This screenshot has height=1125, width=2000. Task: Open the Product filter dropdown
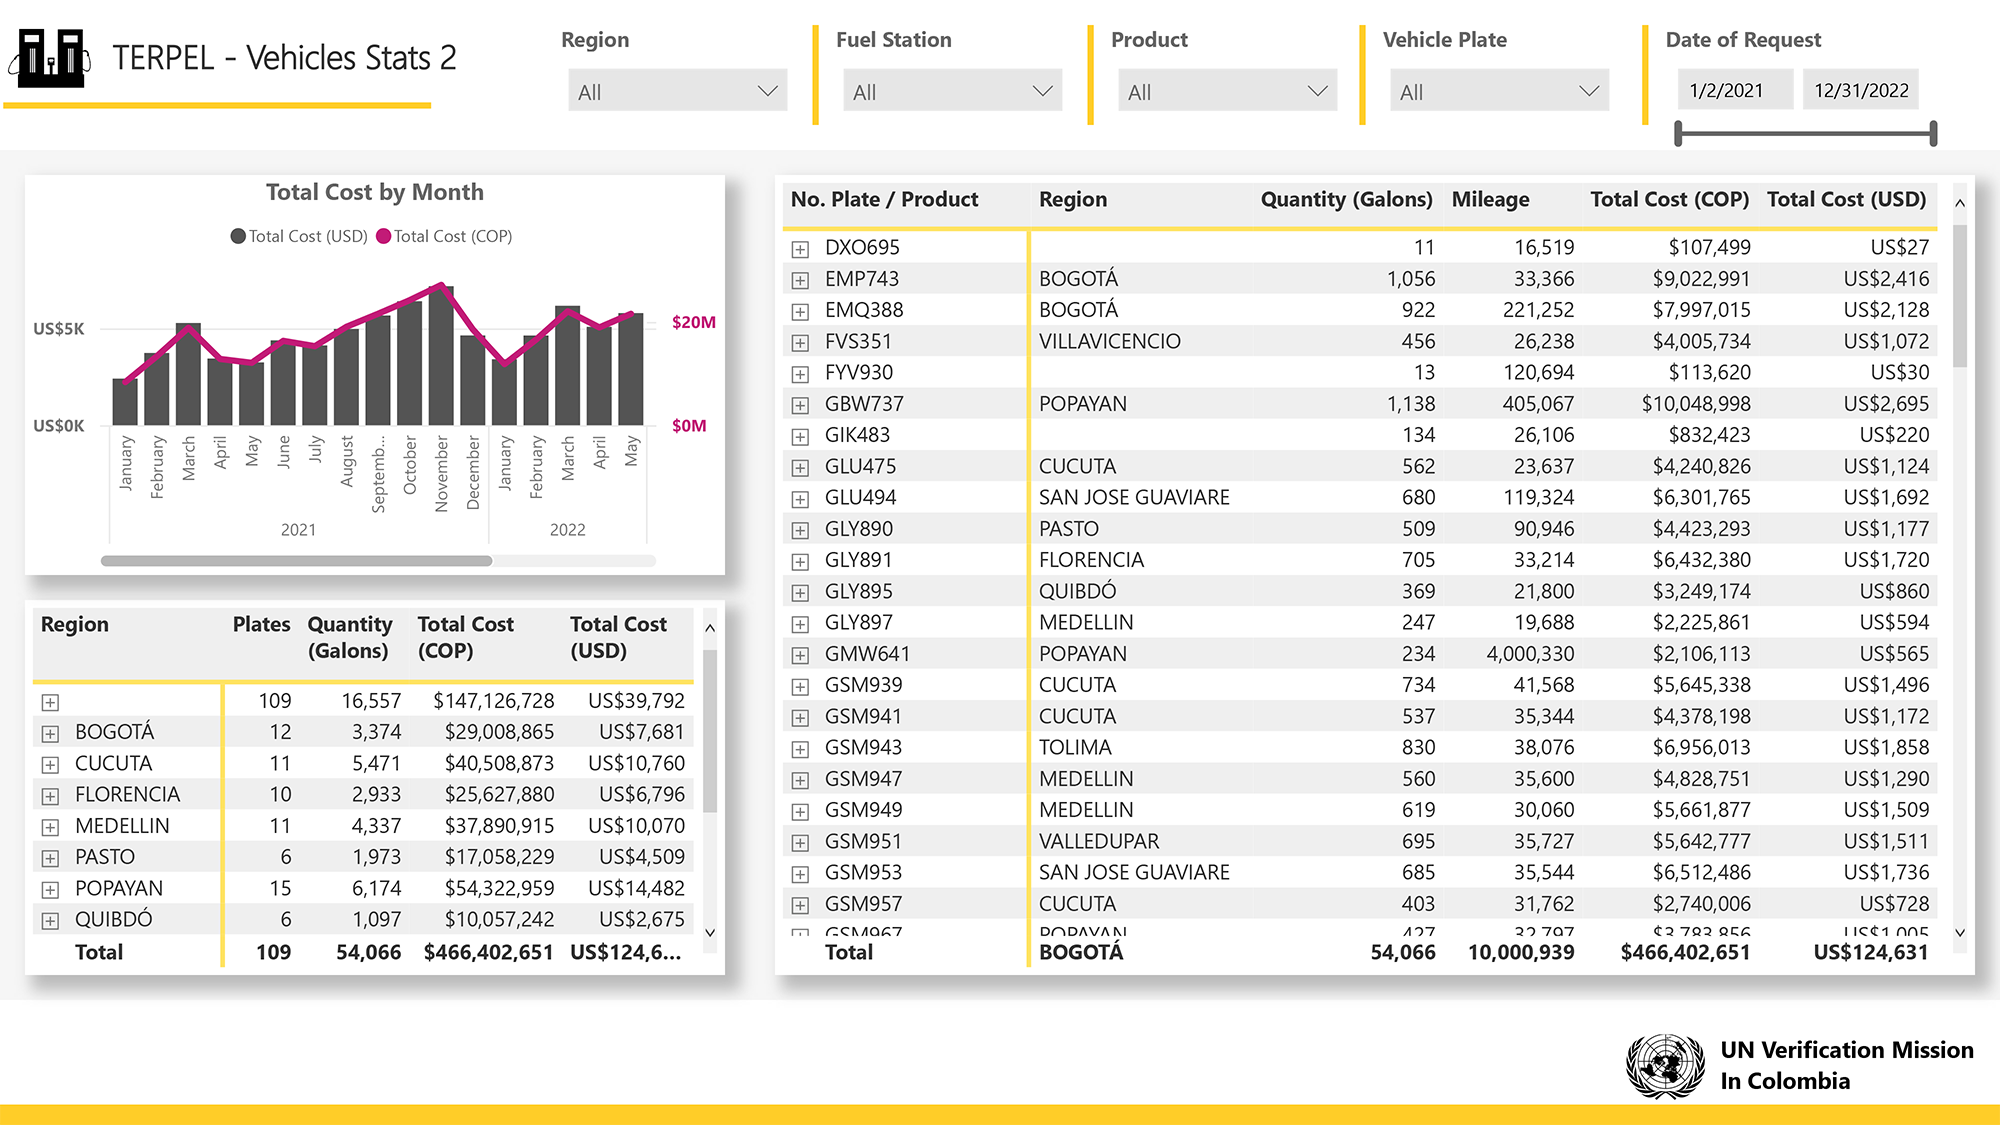tap(1227, 91)
